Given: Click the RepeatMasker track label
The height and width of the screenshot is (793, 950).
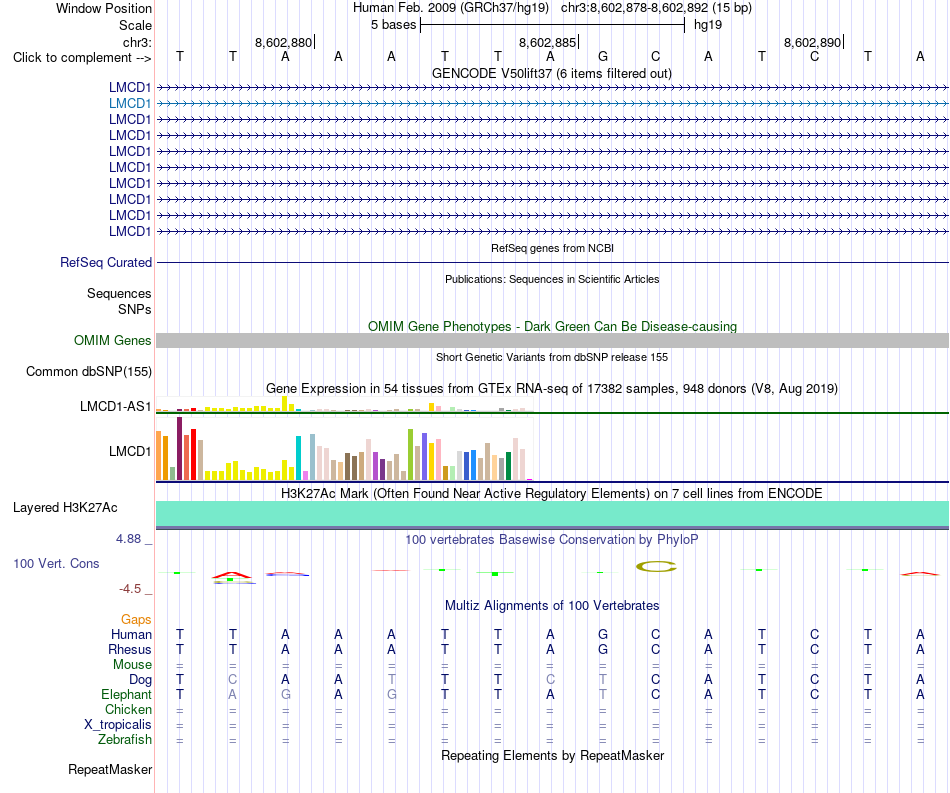Looking at the screenshot, I should tap(110, 769).
